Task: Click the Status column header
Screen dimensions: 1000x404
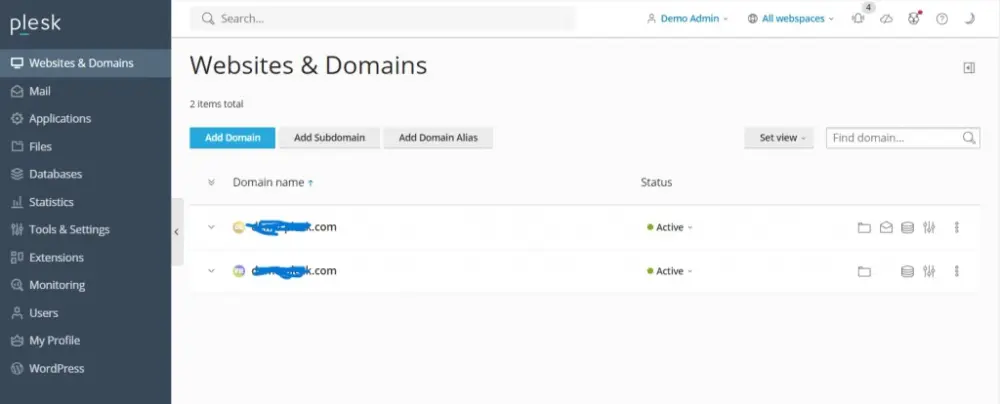Action: point(656,183)
